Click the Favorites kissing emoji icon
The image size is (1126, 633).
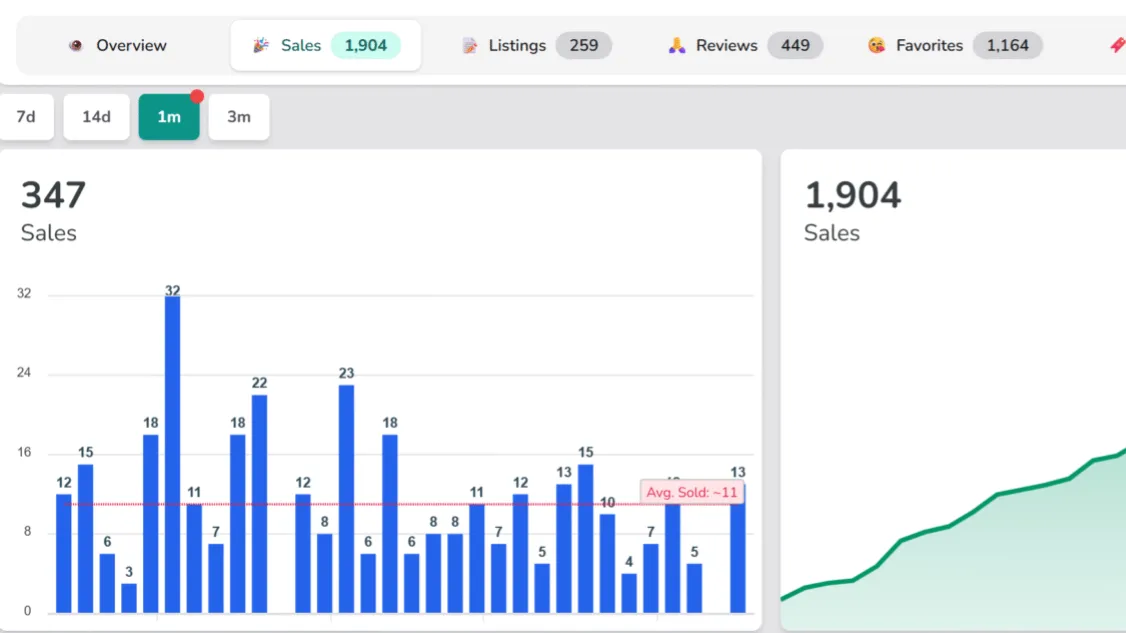pyautogui.click(x=876, y=46)
